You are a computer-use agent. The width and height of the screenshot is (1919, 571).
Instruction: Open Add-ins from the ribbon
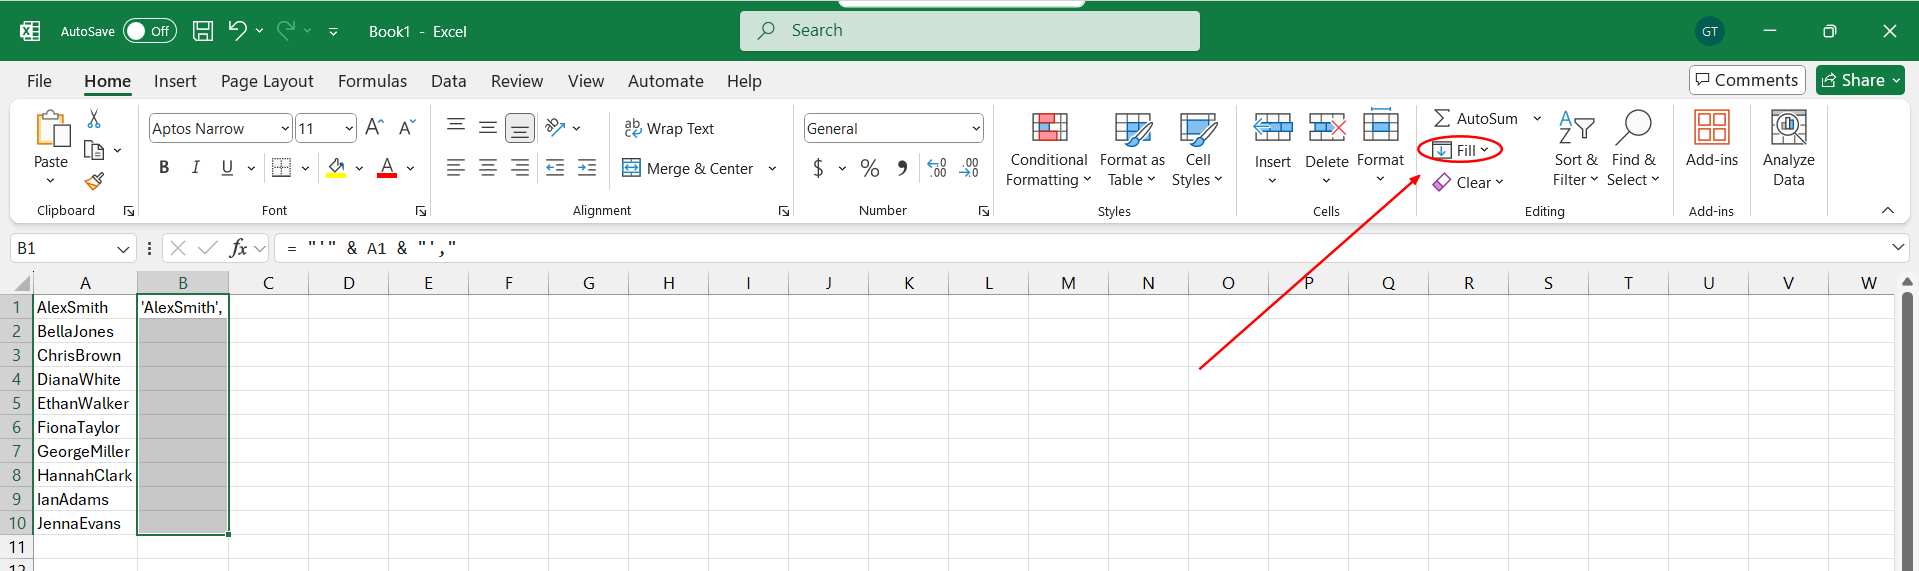tap(1711, 139)
